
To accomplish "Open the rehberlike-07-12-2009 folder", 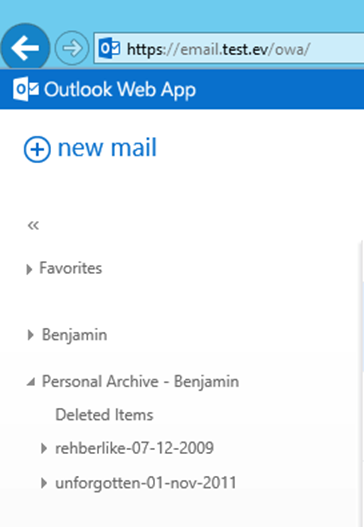I will tap(134, 448).
